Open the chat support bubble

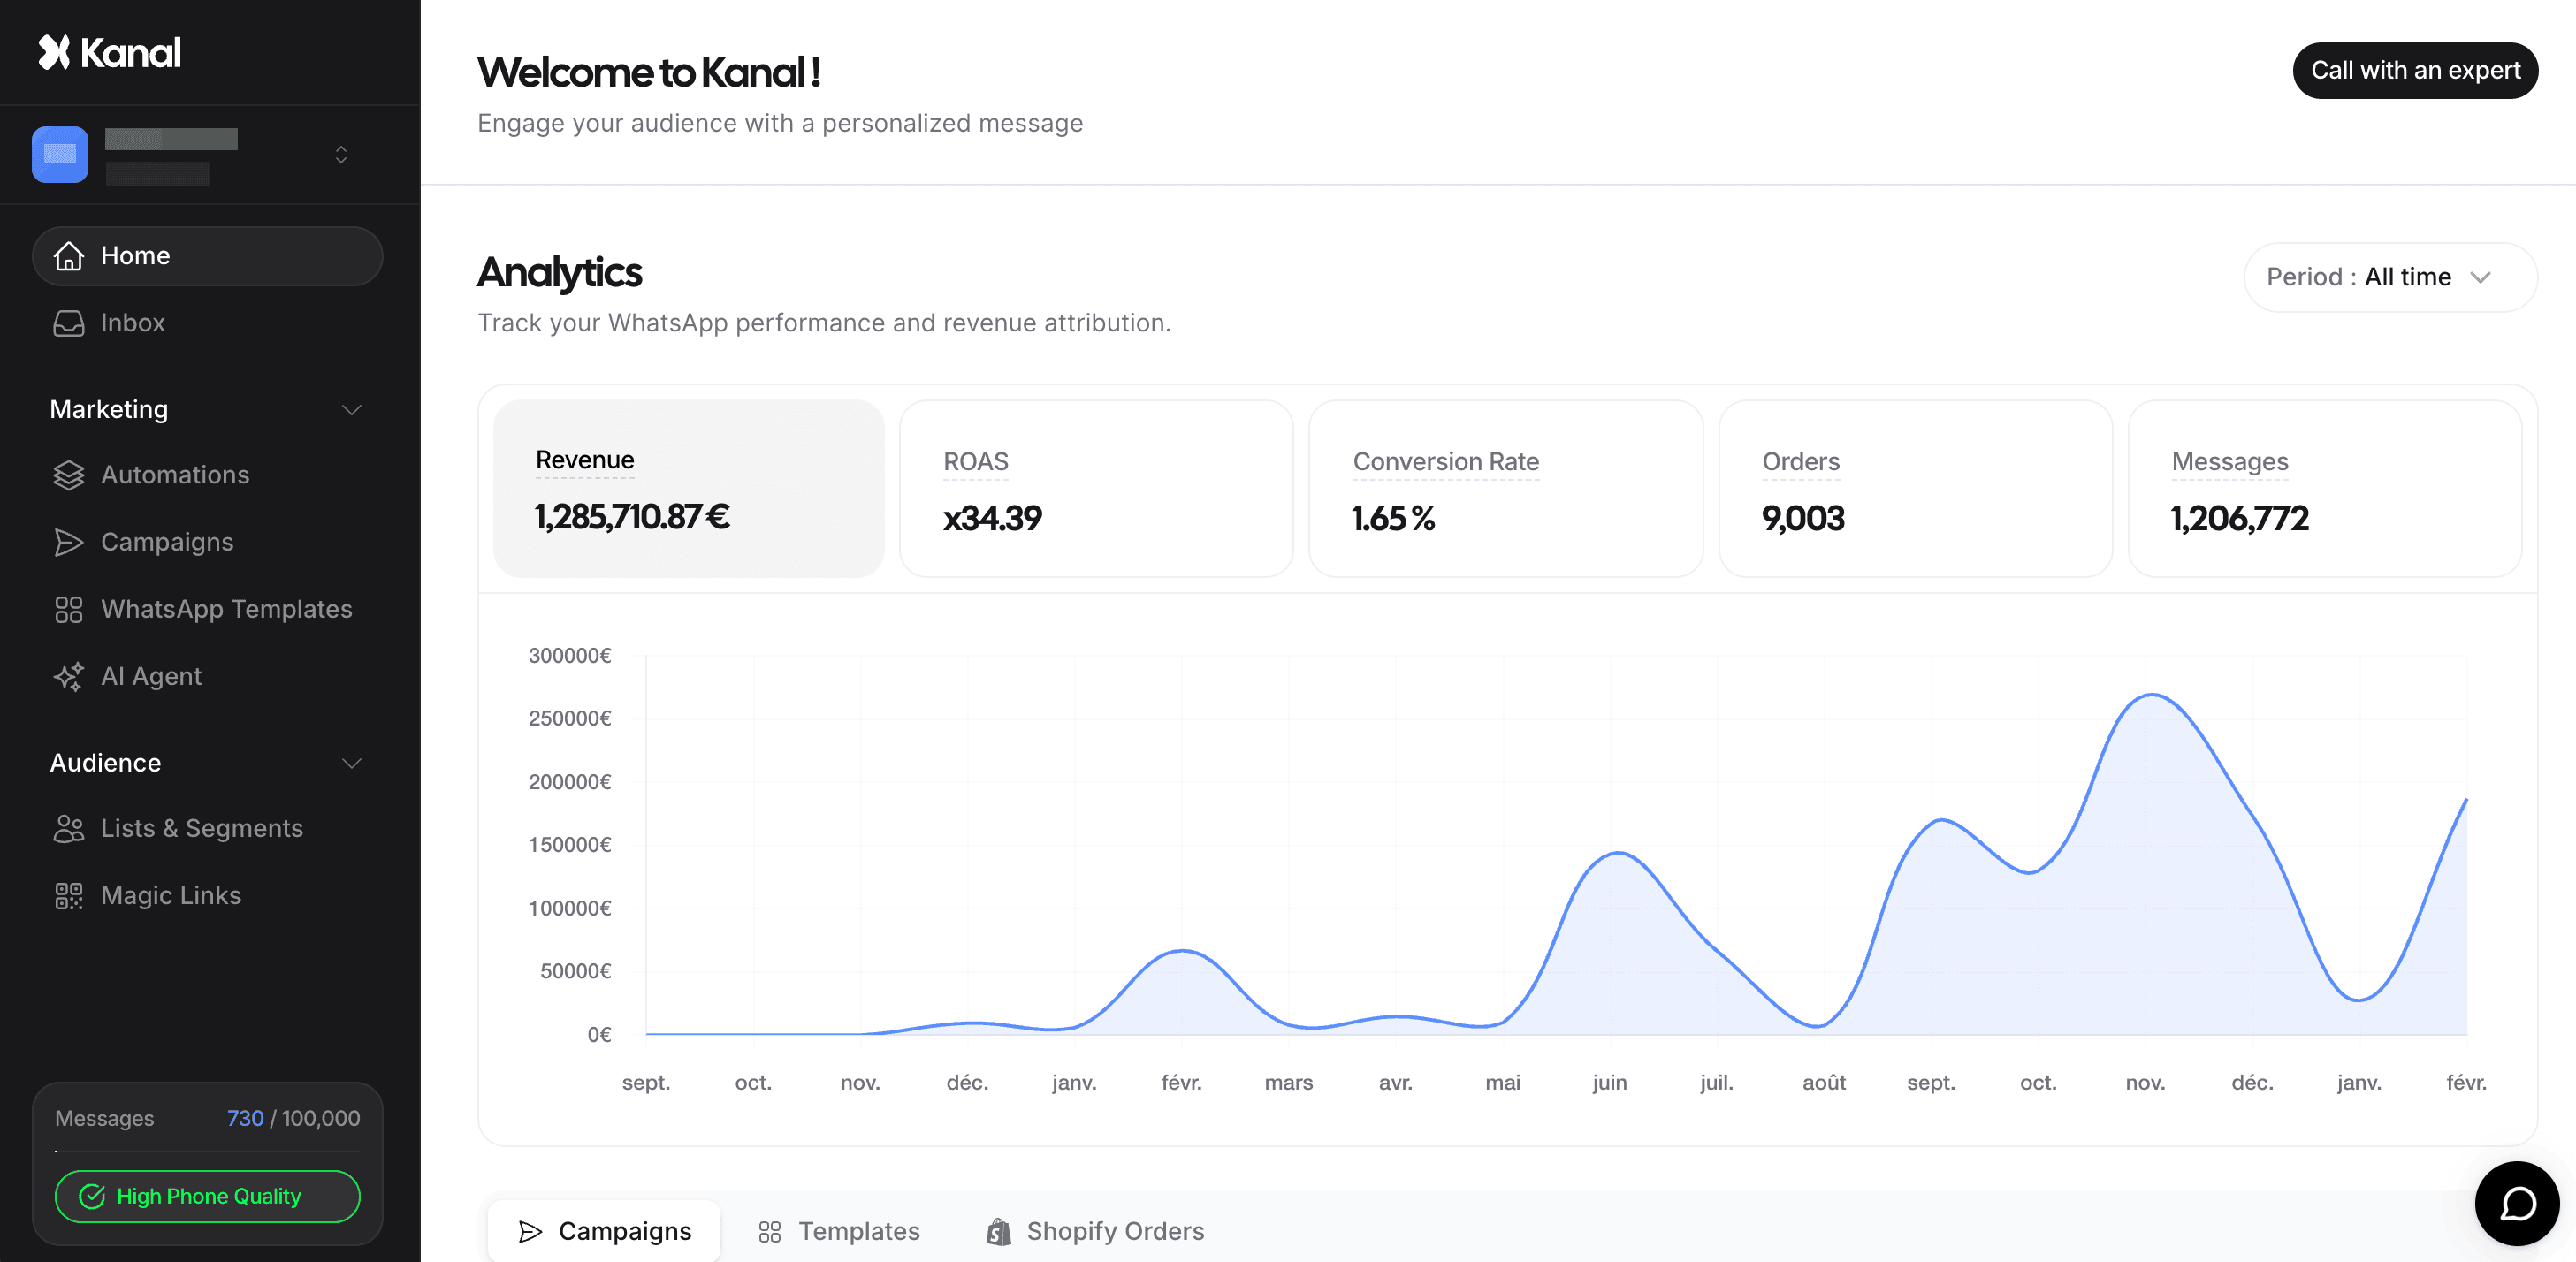pos(2516,1203)
